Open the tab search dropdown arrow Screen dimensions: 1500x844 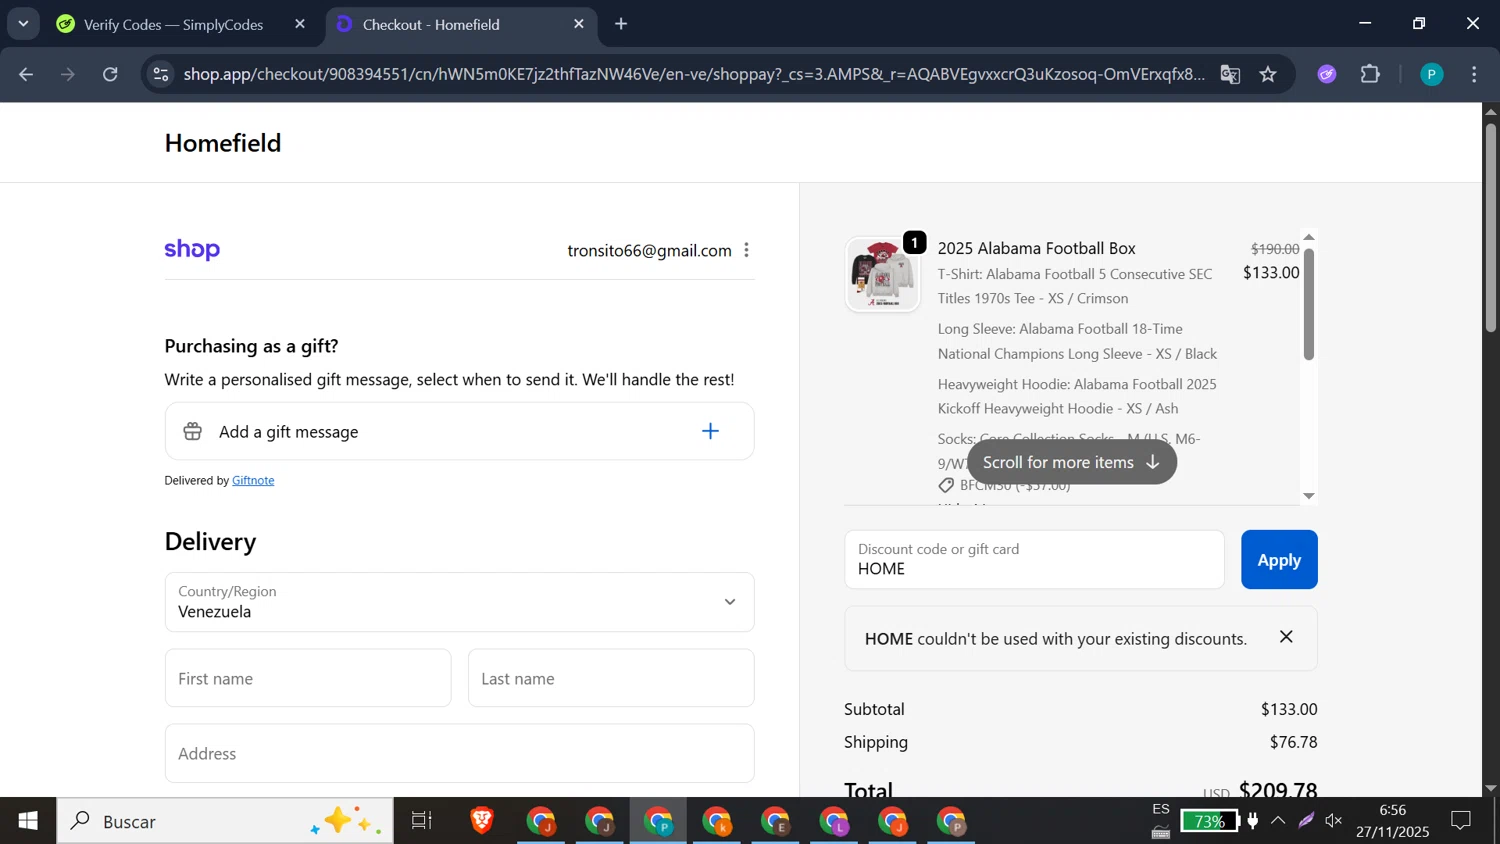coord(23,23)
